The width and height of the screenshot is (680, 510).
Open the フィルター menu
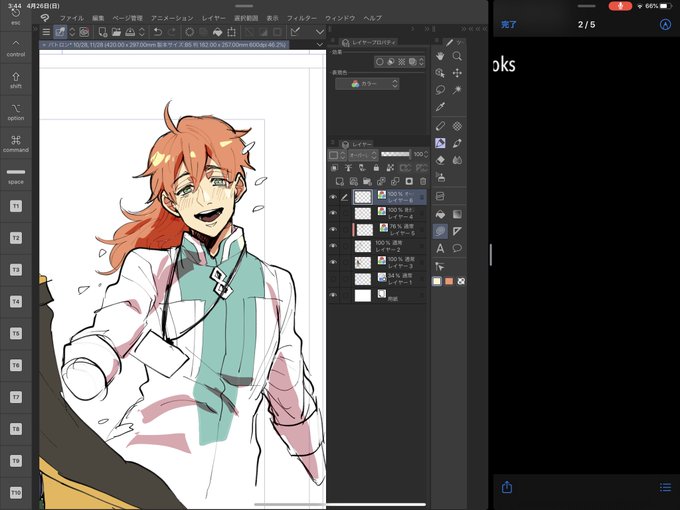pos(302,18)
